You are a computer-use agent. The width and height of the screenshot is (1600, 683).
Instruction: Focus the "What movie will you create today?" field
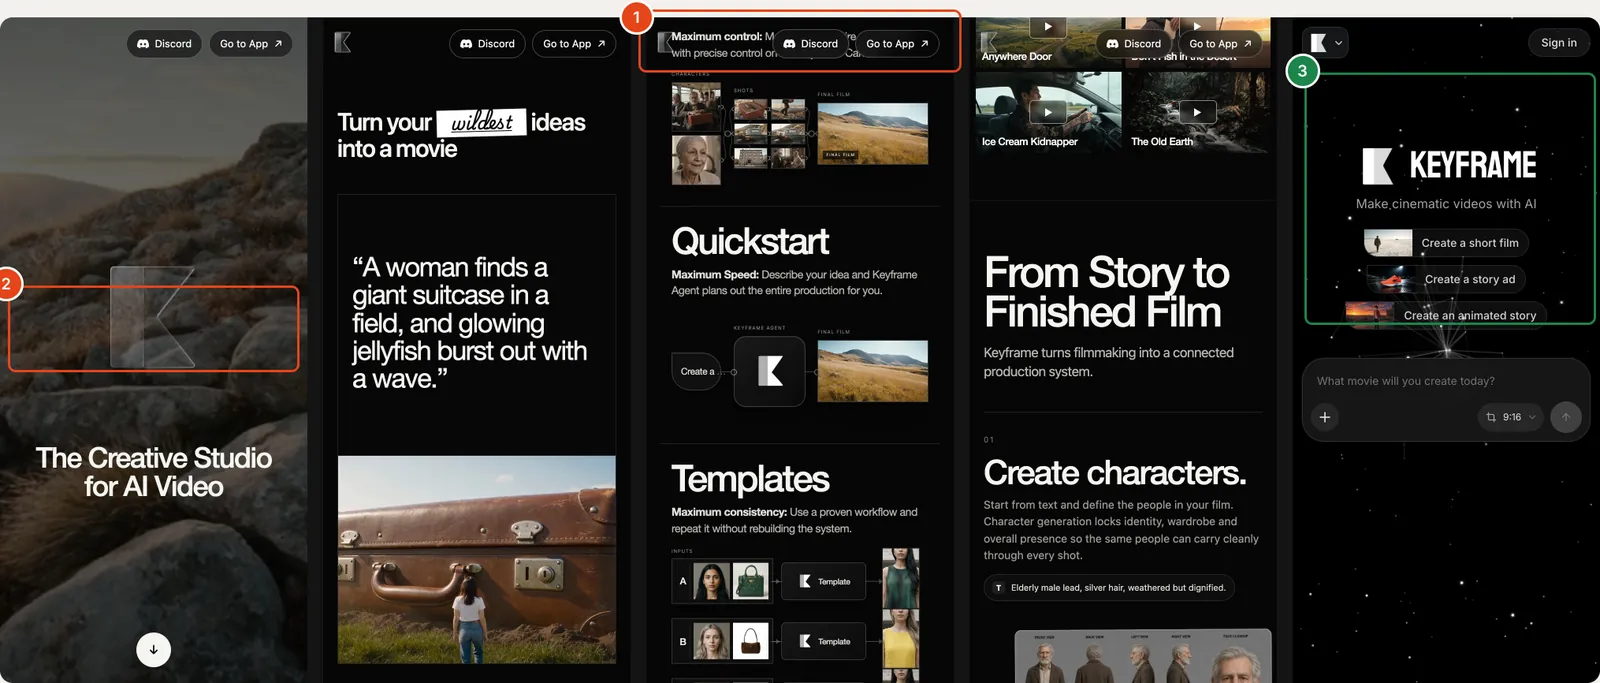coord(1445,381)
